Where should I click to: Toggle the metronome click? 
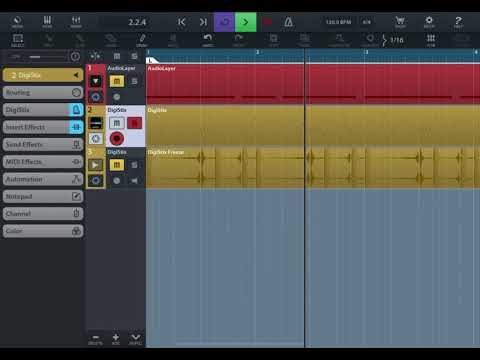pyautogui.click(x=289, y=22)
